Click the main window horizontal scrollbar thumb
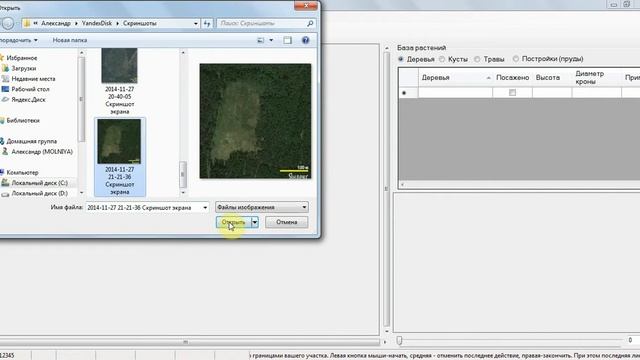 point(185,342)
